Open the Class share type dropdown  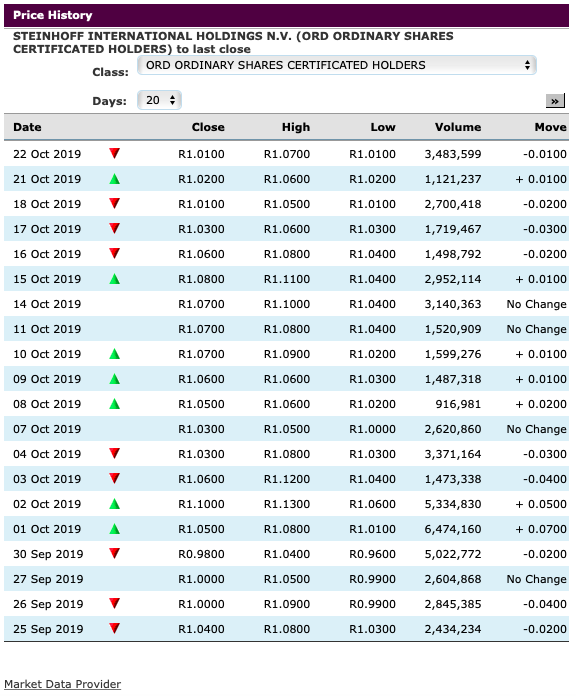(337, 65)
